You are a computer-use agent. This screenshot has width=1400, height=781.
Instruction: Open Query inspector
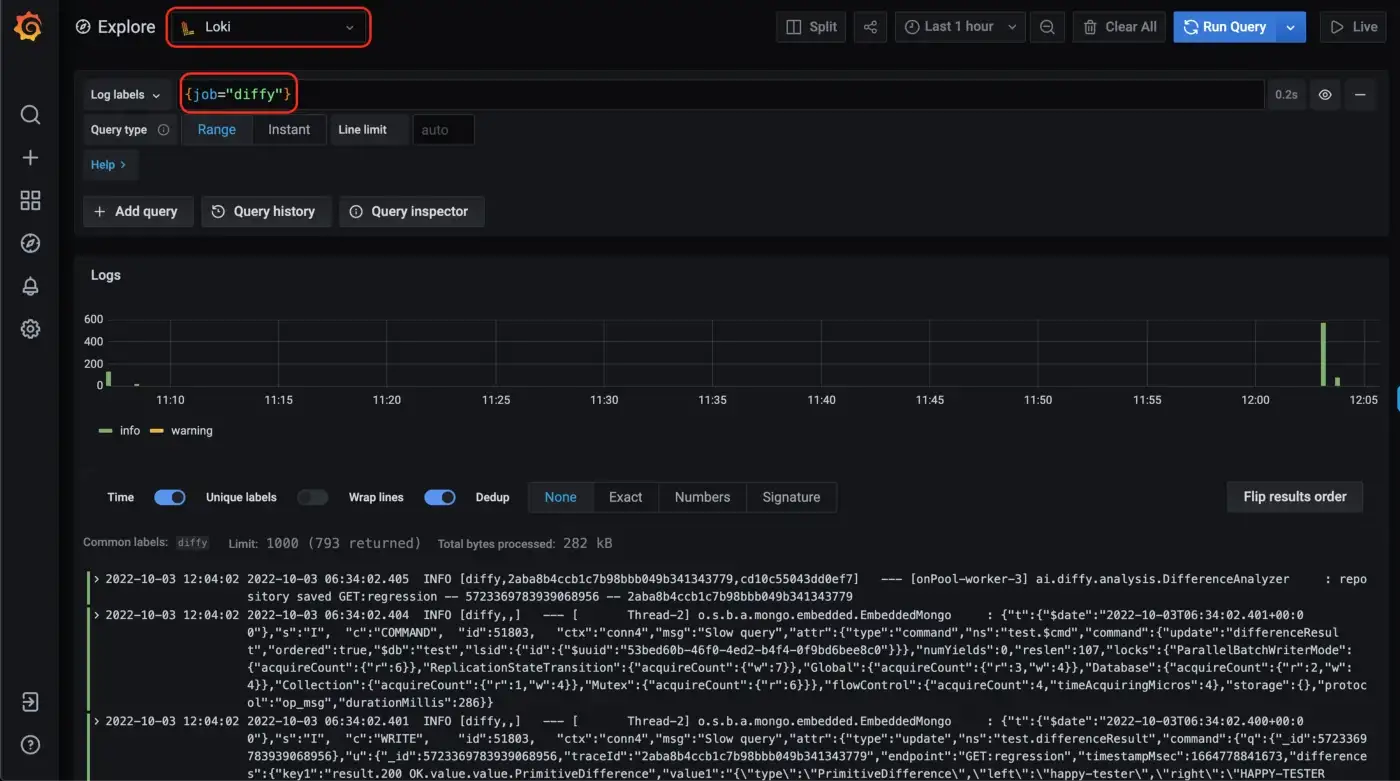[x=411, y=211]
